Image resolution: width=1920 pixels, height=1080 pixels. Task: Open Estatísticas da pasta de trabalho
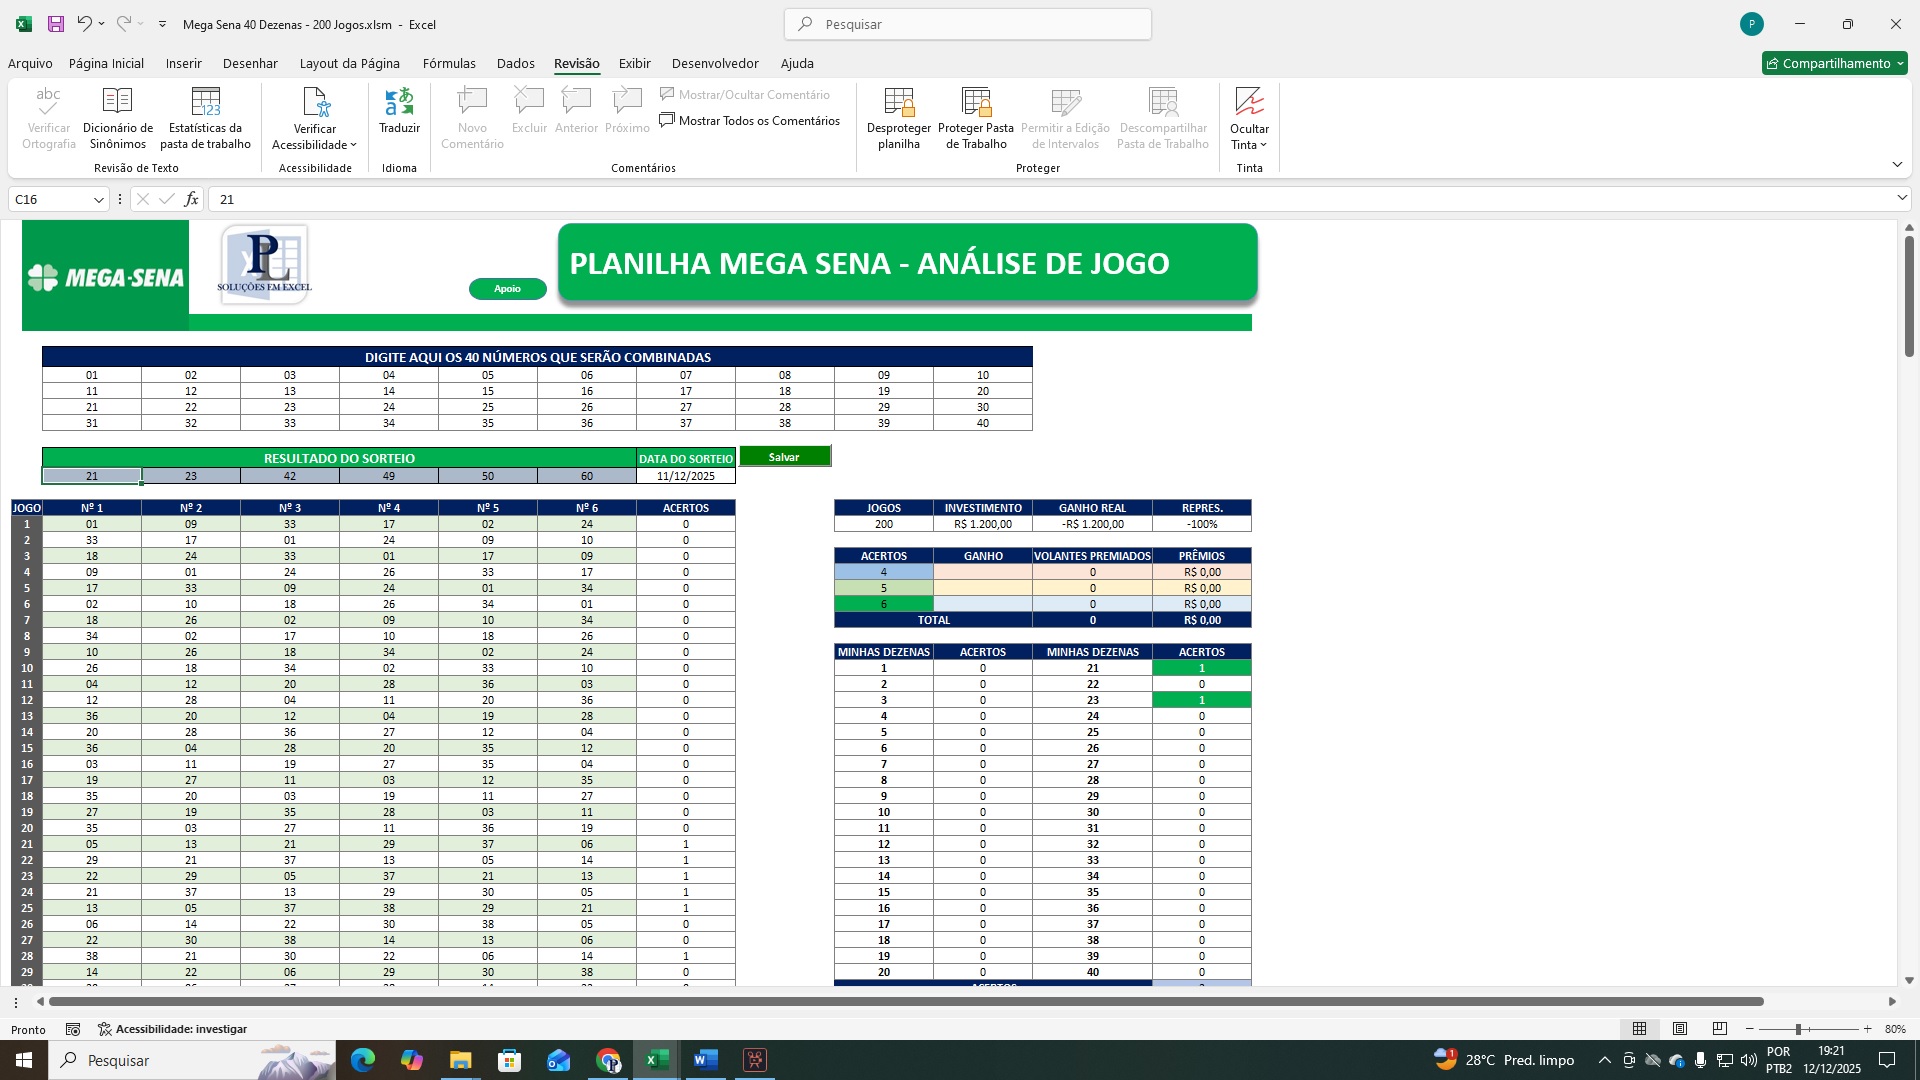pos(205,101)
